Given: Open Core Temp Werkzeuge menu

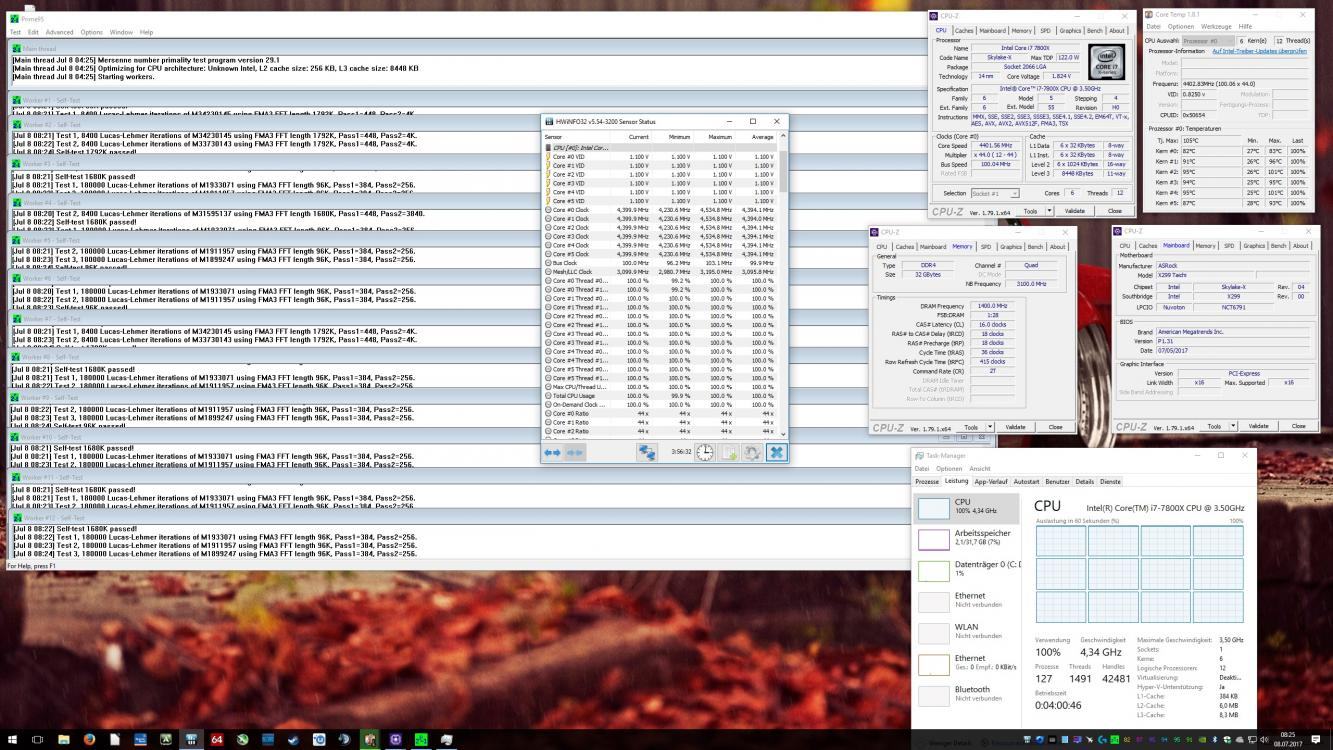Looking at the screenshot, I should point(1216,27).
